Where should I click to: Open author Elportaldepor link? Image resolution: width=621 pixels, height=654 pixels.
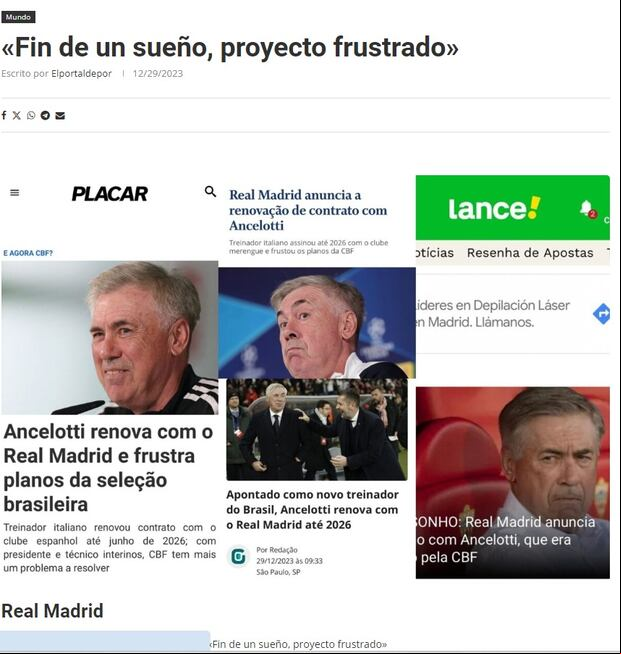81,73
